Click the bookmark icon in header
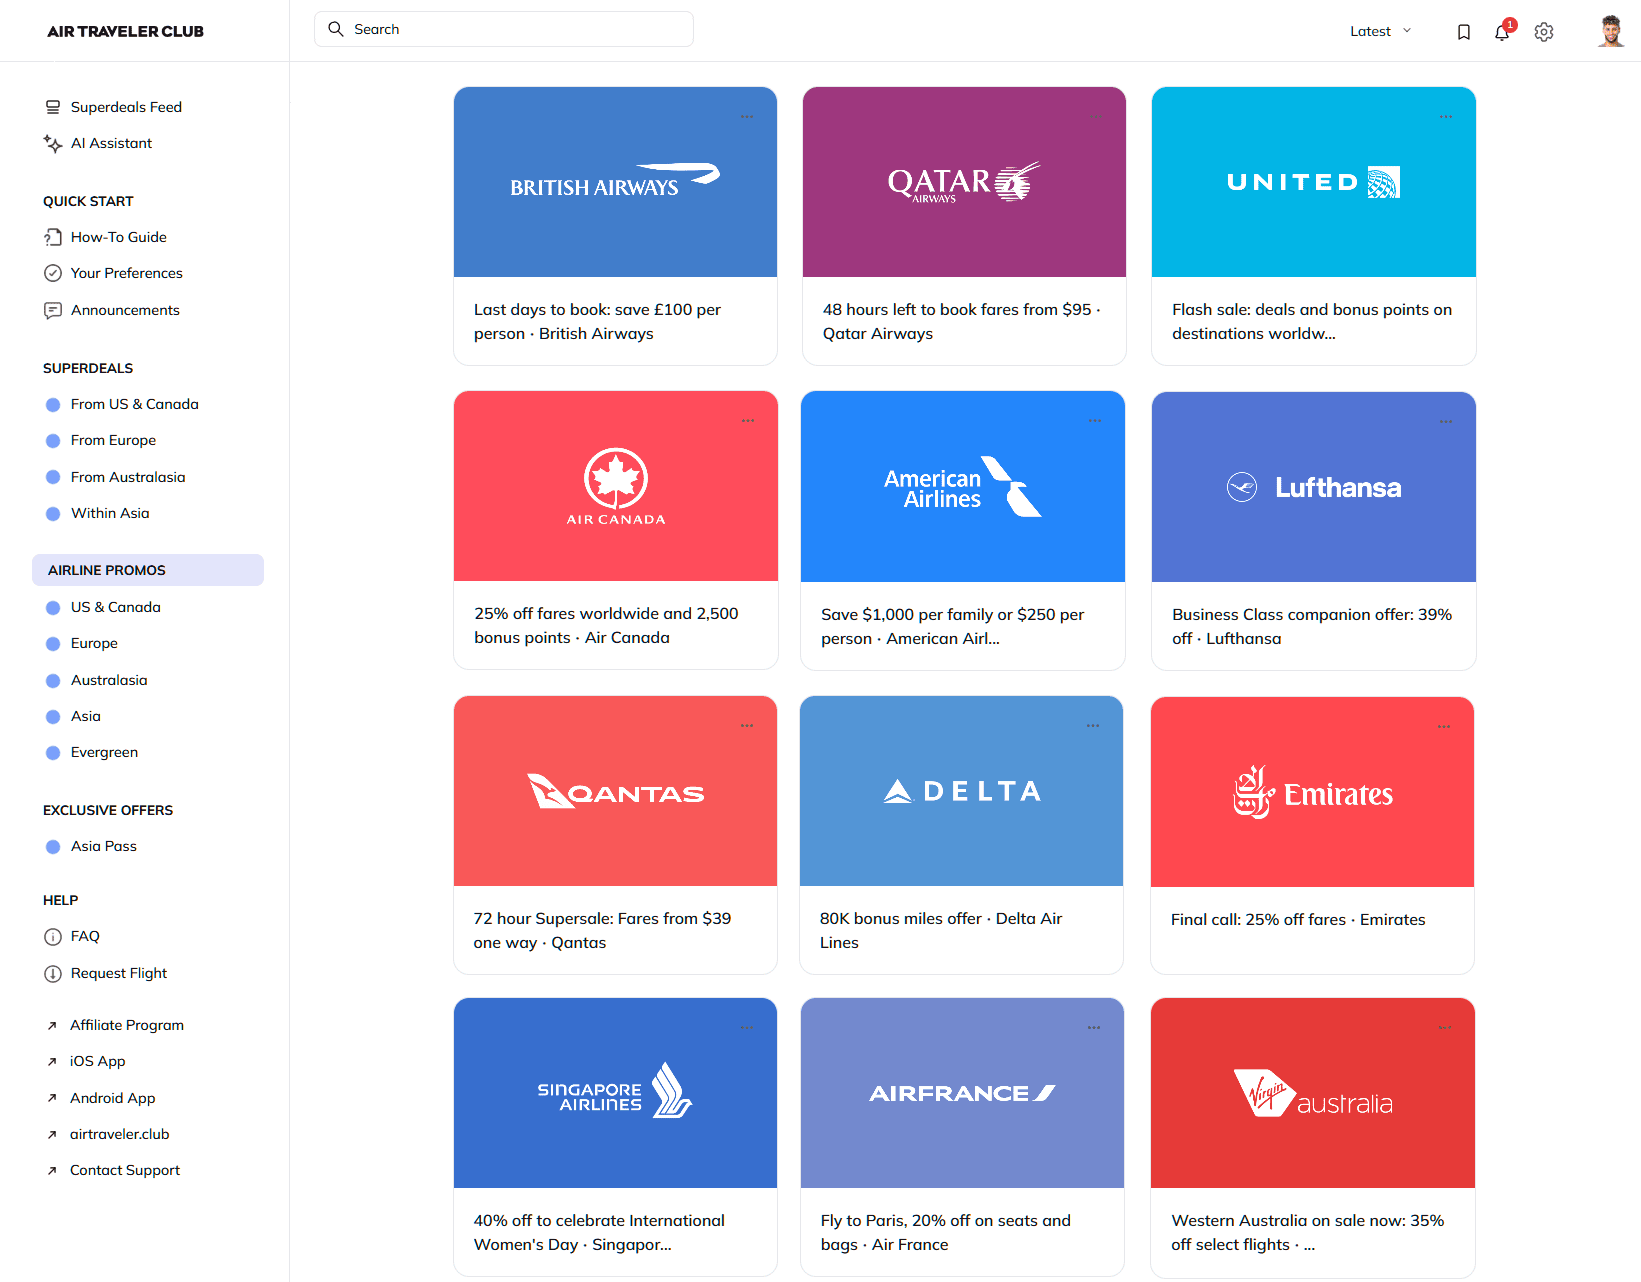1641x1282 pixels. pos(1463,32)
